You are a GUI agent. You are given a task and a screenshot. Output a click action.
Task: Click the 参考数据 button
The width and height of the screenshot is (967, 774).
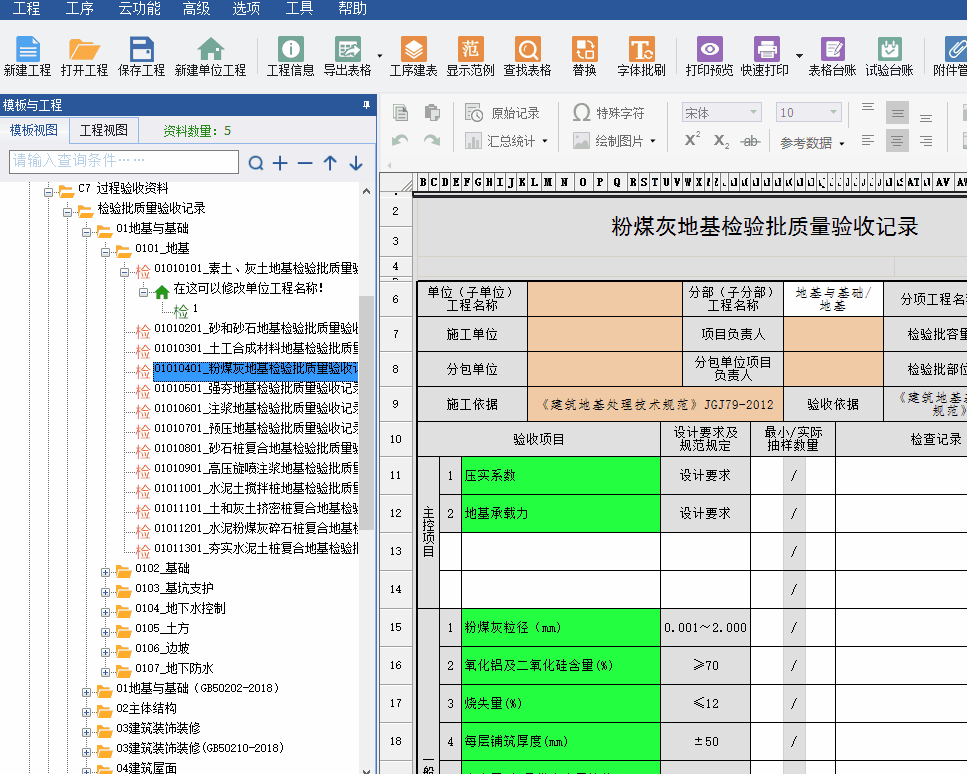[x=812, y=143]
